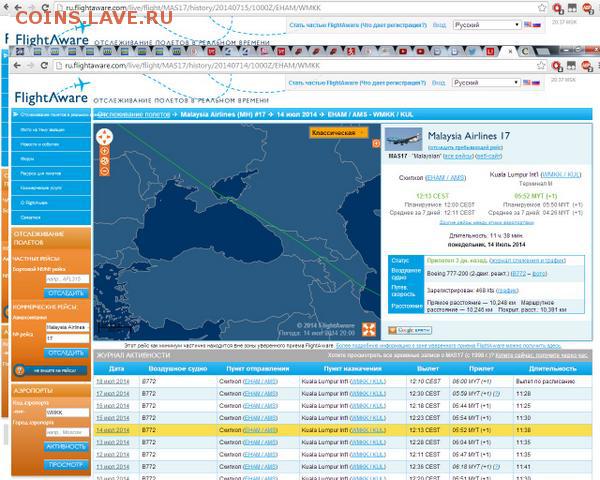Open the 17 июл 2014 flight log row
Screen dimensions: 600x480
[342, 393]
